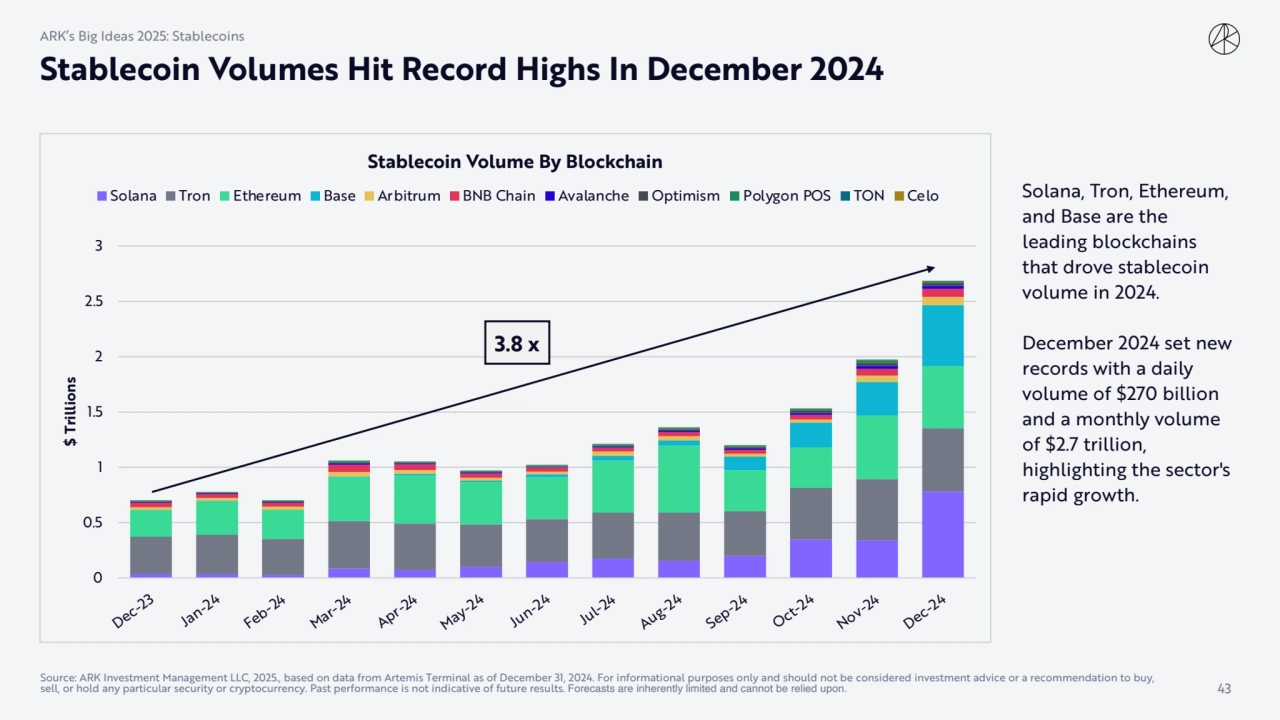Click the gray Tron segment of Dec-23 bar
Screen dimensions: 1280x720
pos(151,555)
